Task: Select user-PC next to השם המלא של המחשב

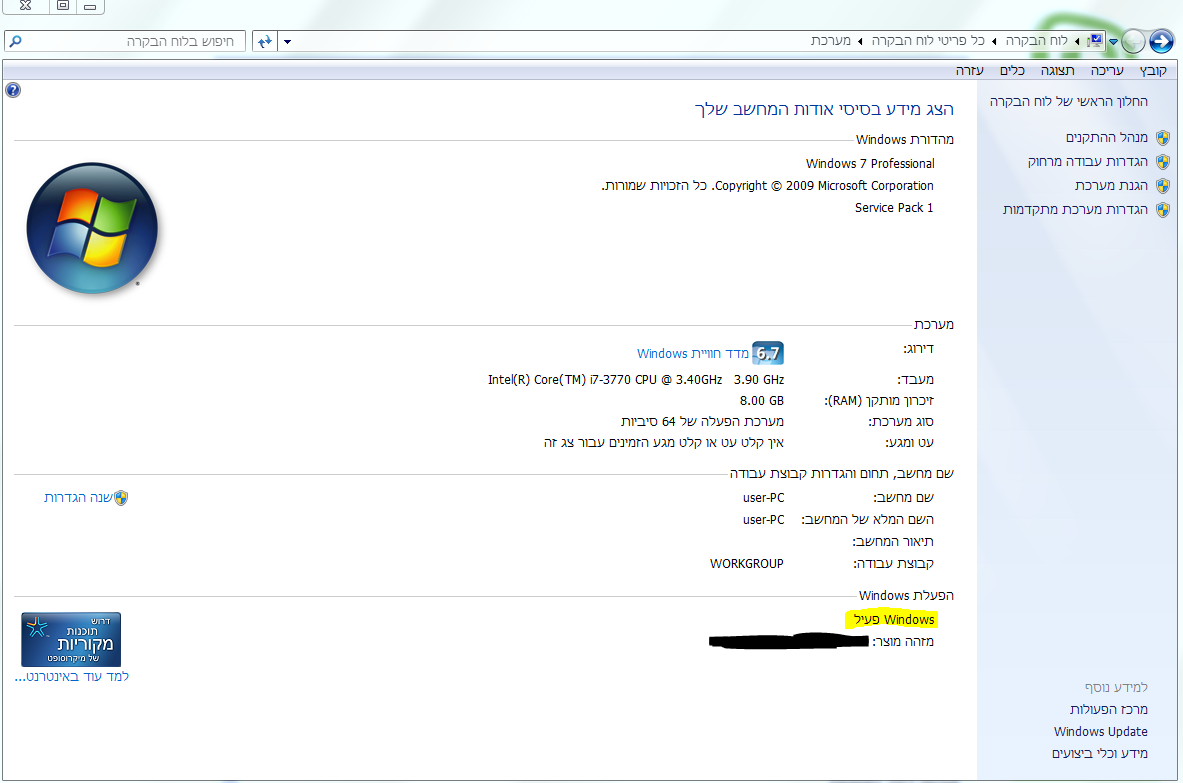Action: pyautogui.click(x=764, y=520)
